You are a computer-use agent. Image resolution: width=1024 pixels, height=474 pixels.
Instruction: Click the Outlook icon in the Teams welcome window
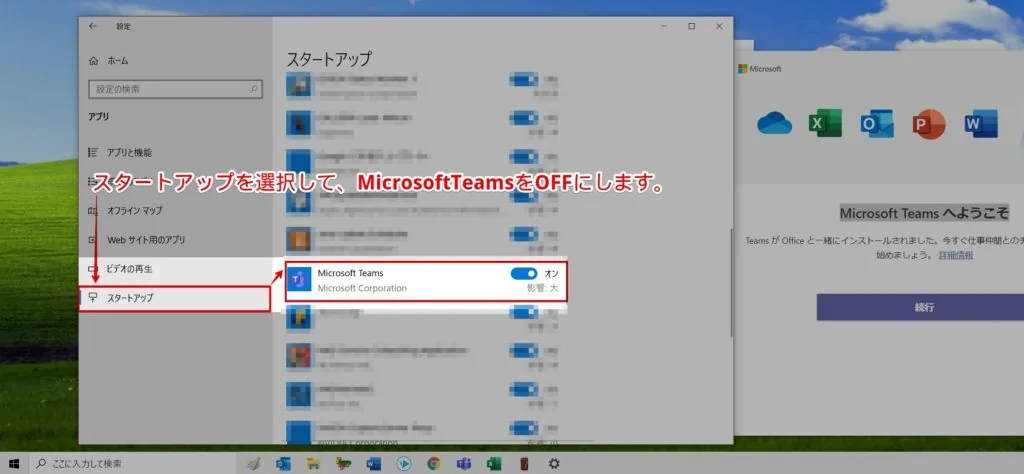tap(876, 123)
